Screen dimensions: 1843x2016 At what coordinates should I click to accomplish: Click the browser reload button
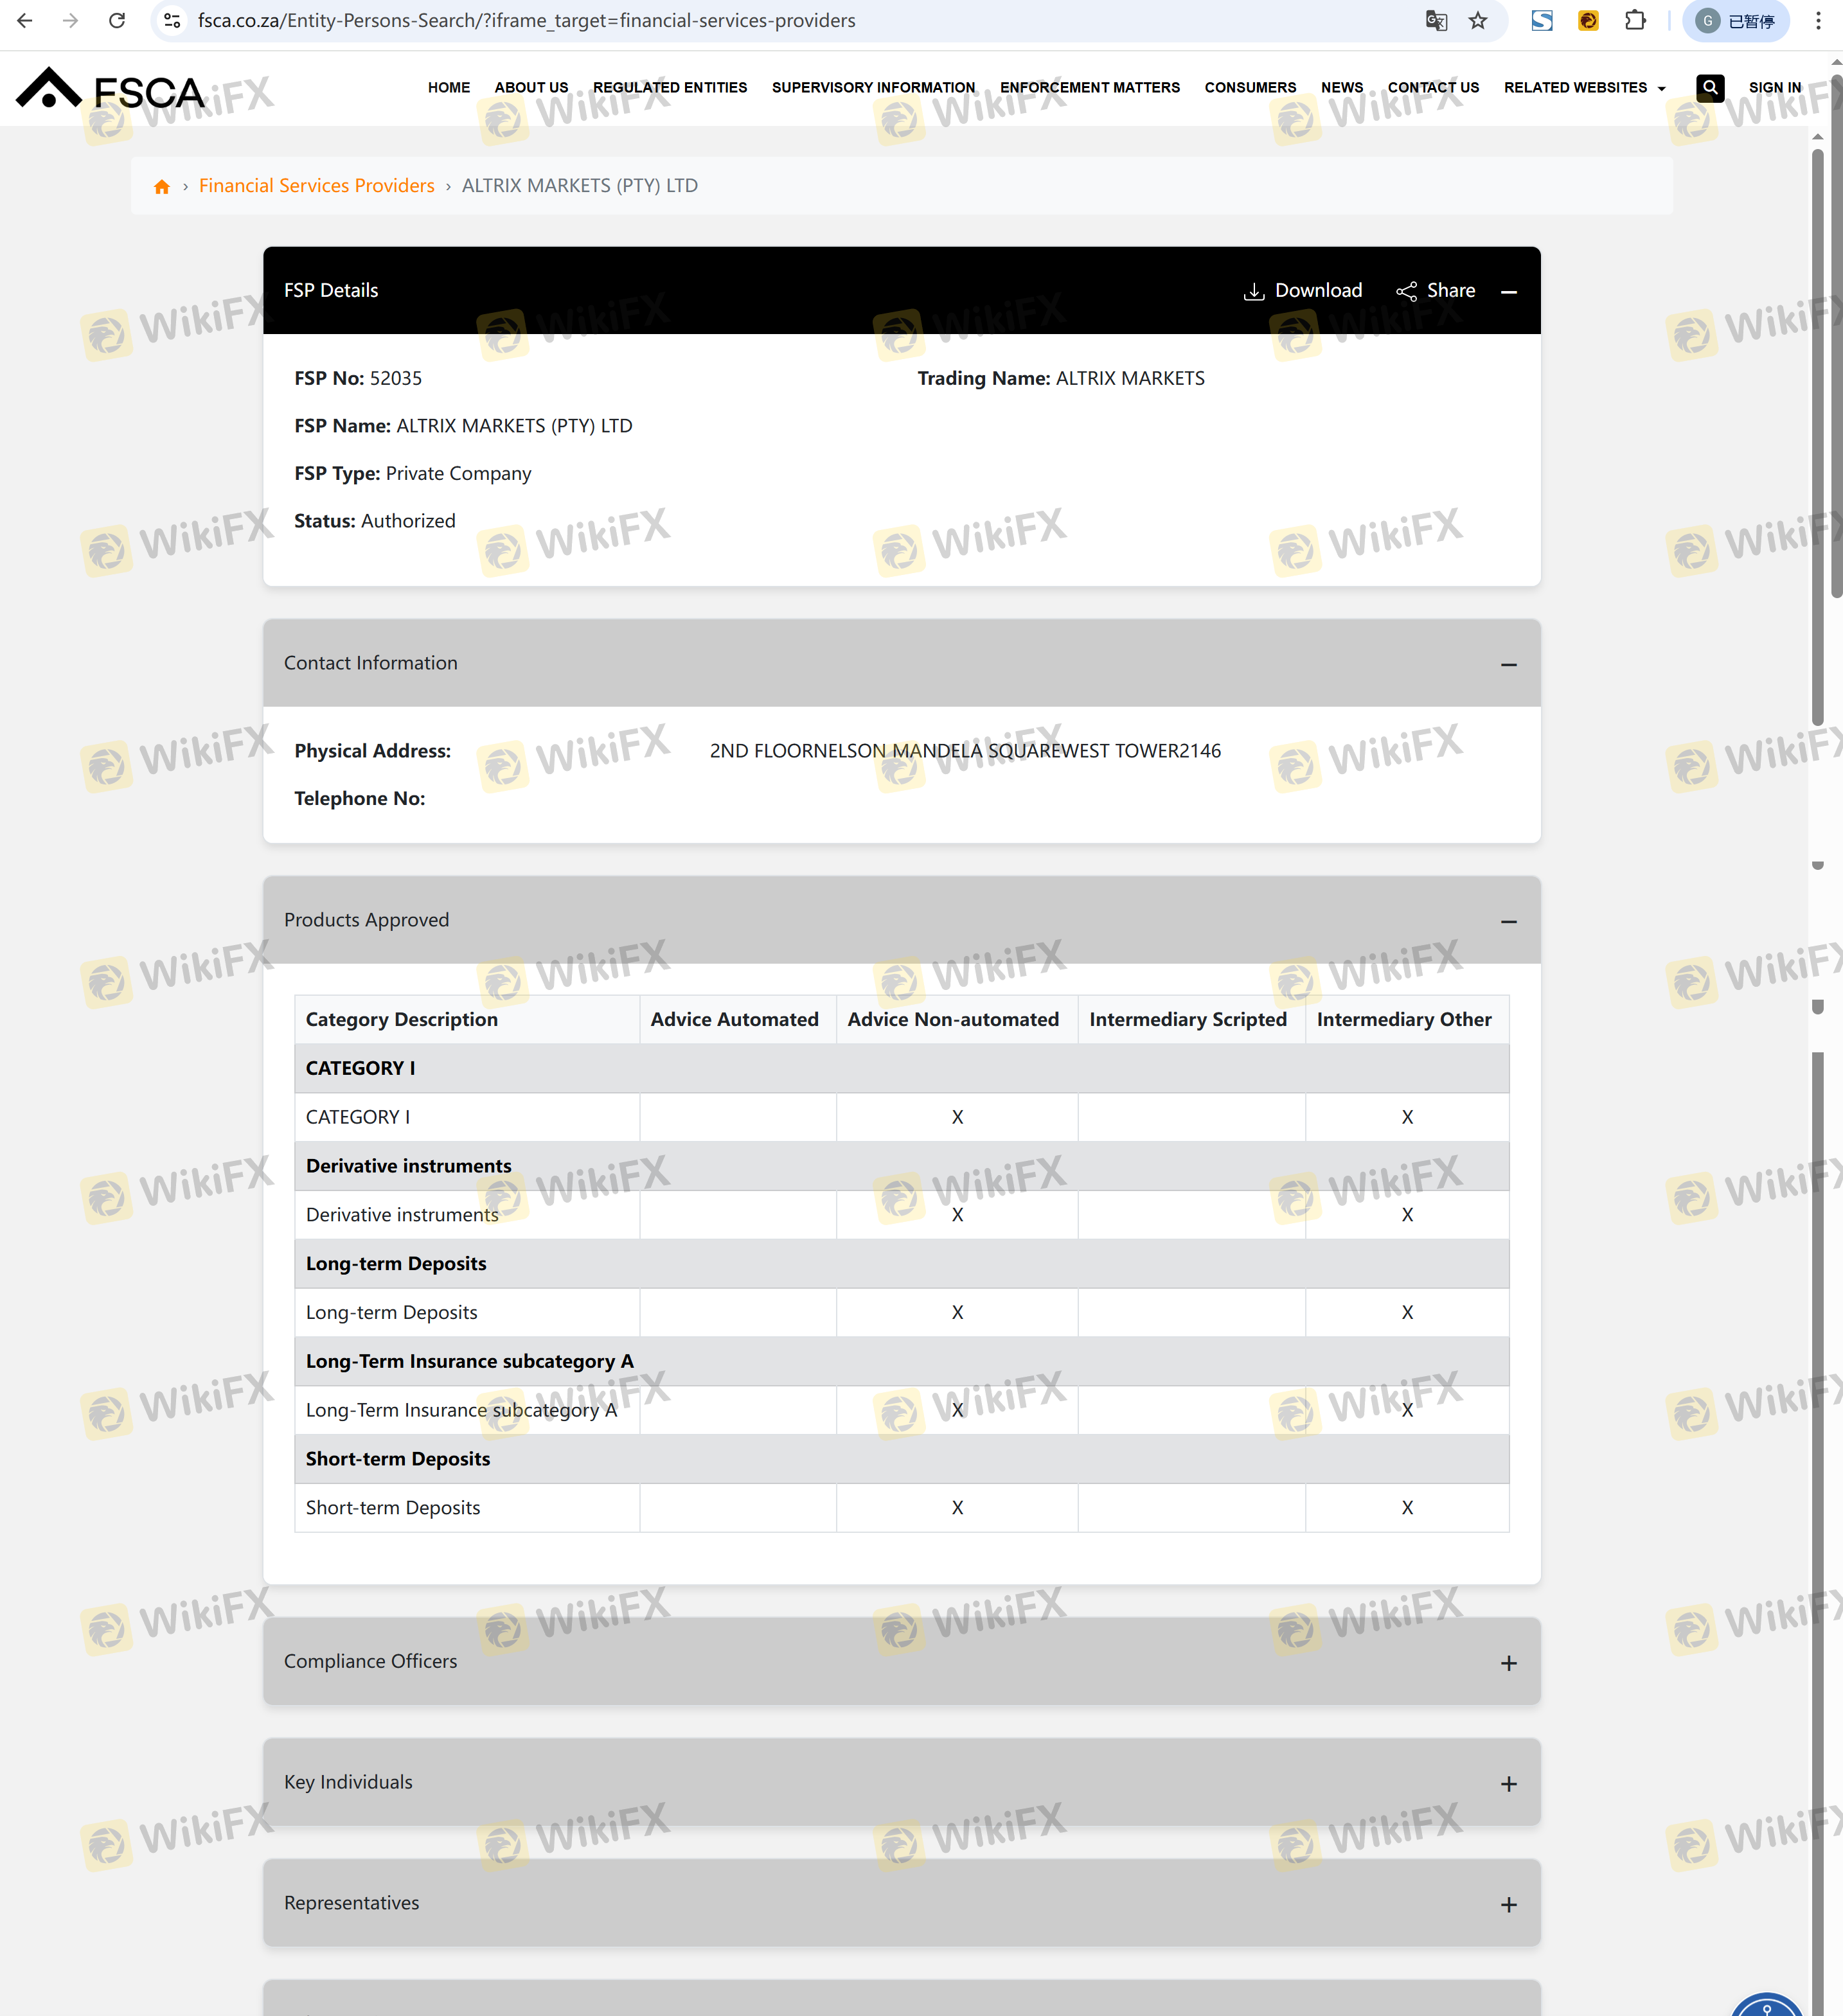(117, 21)
